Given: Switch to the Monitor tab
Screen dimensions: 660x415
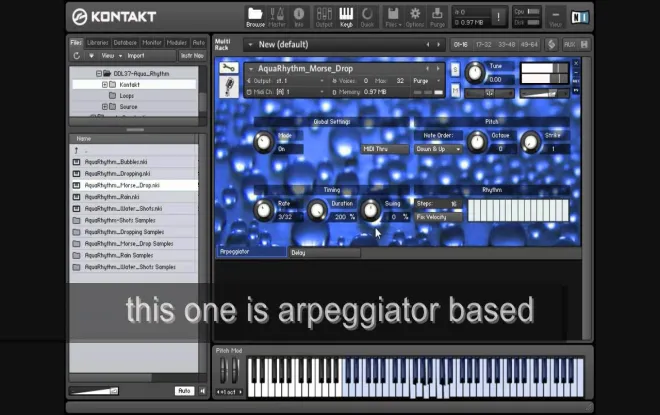Looking at the screenshot, I should pyautogui.click(x=152, y=43).
